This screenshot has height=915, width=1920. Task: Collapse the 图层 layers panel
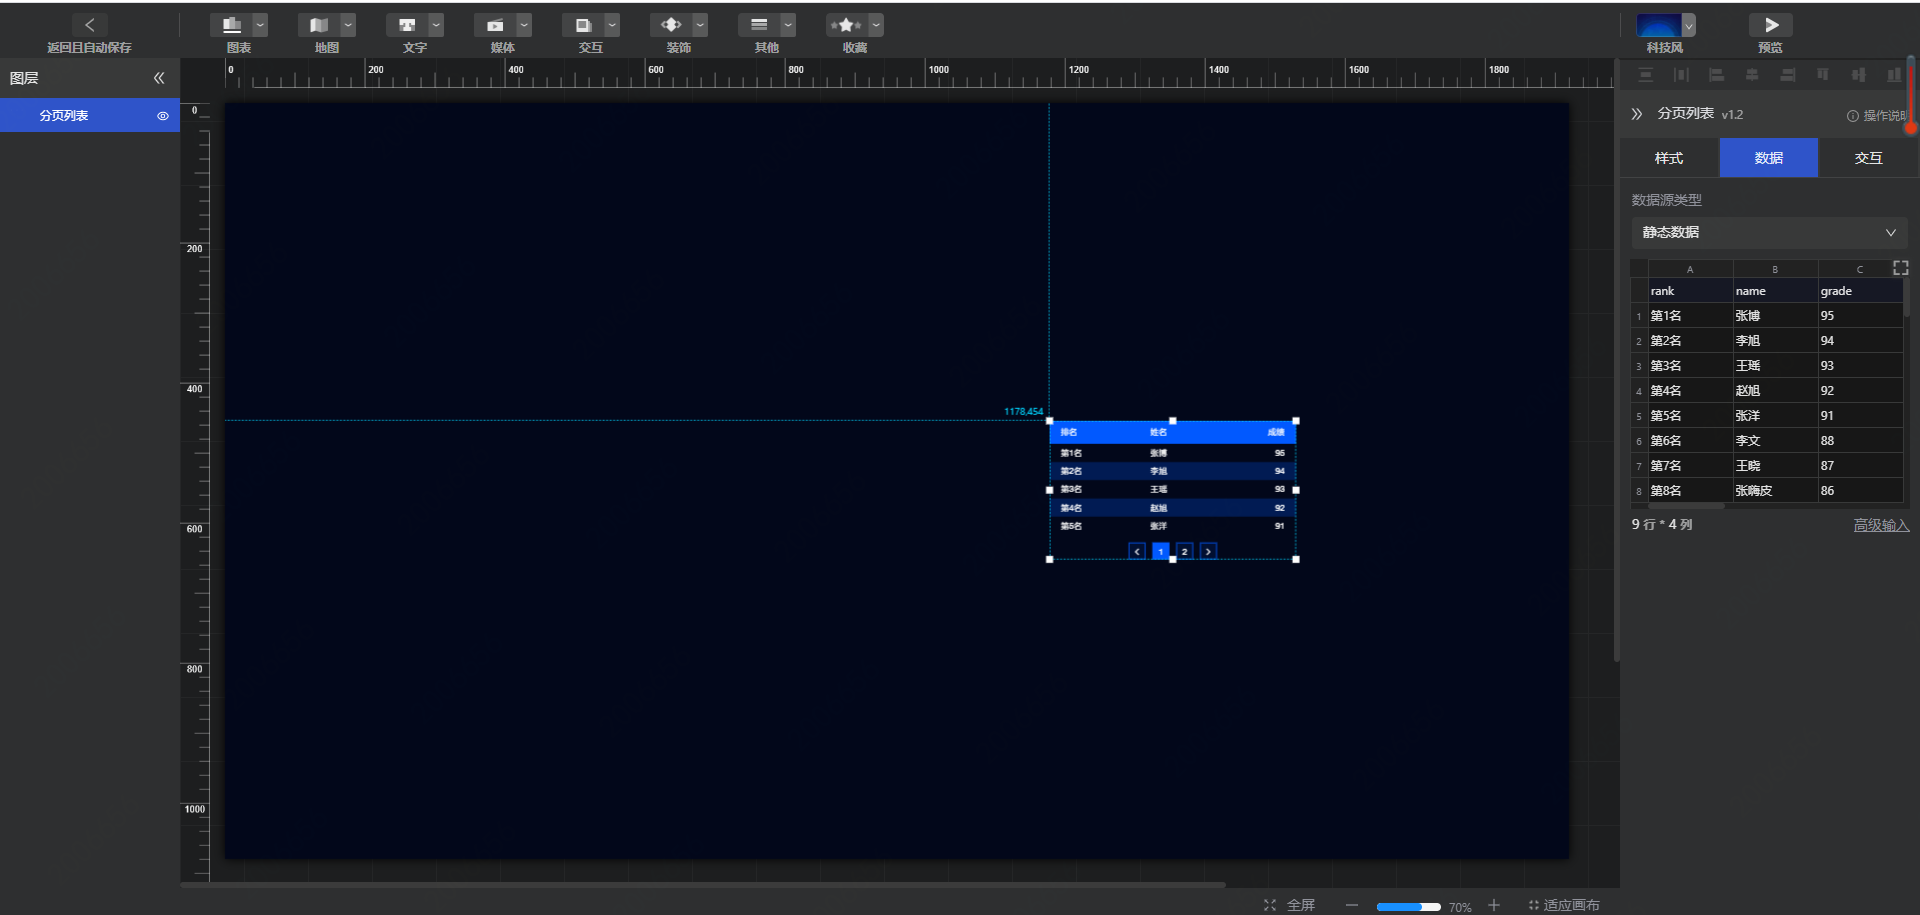tap(159, 78)
